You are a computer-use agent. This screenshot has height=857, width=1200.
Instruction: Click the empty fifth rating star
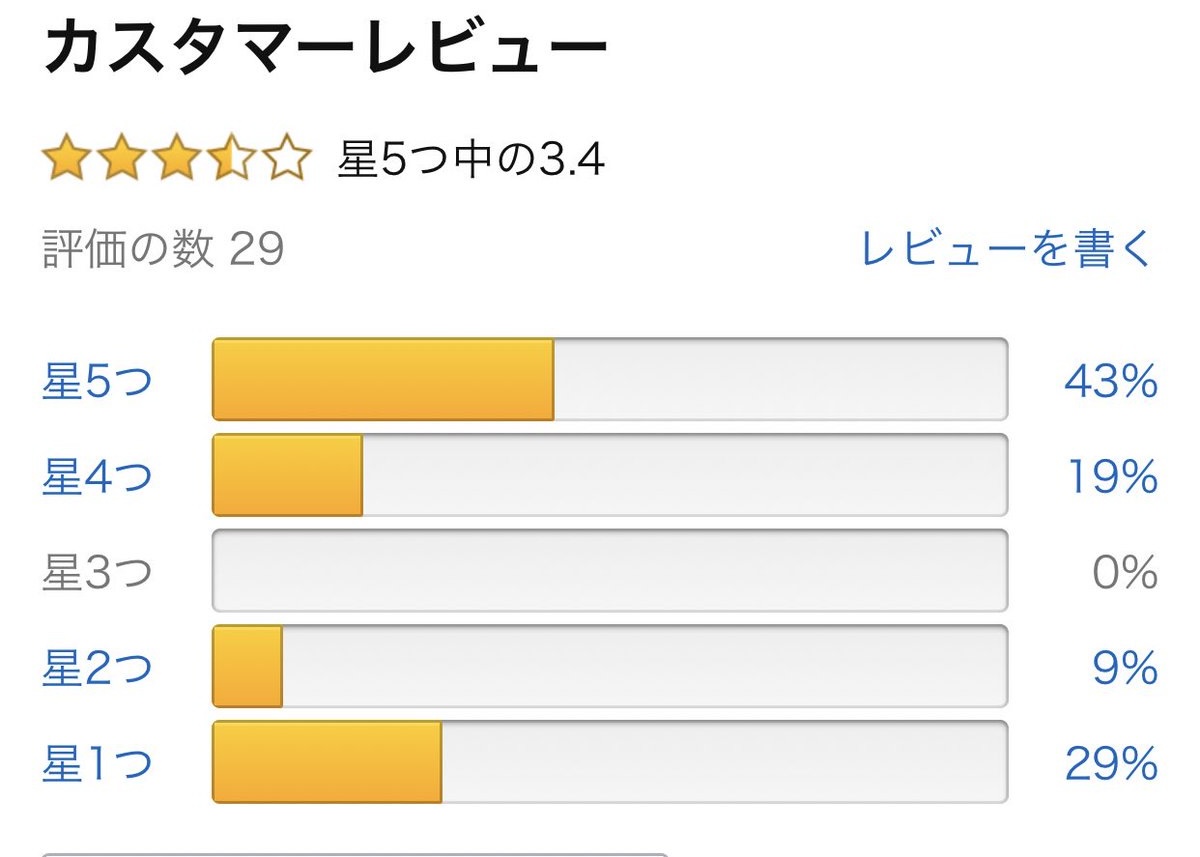pyautogui.click(x=287, y=160)
